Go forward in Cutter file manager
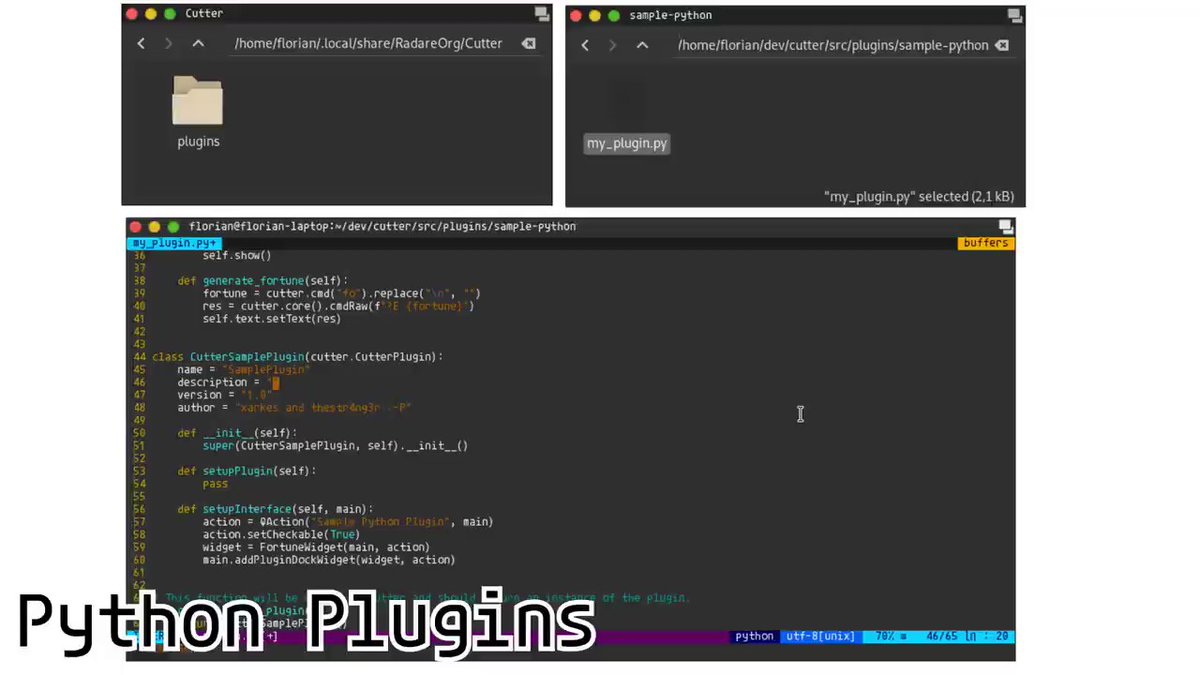The width and height of the screenshot is (1200, 675). coord(169,43)
